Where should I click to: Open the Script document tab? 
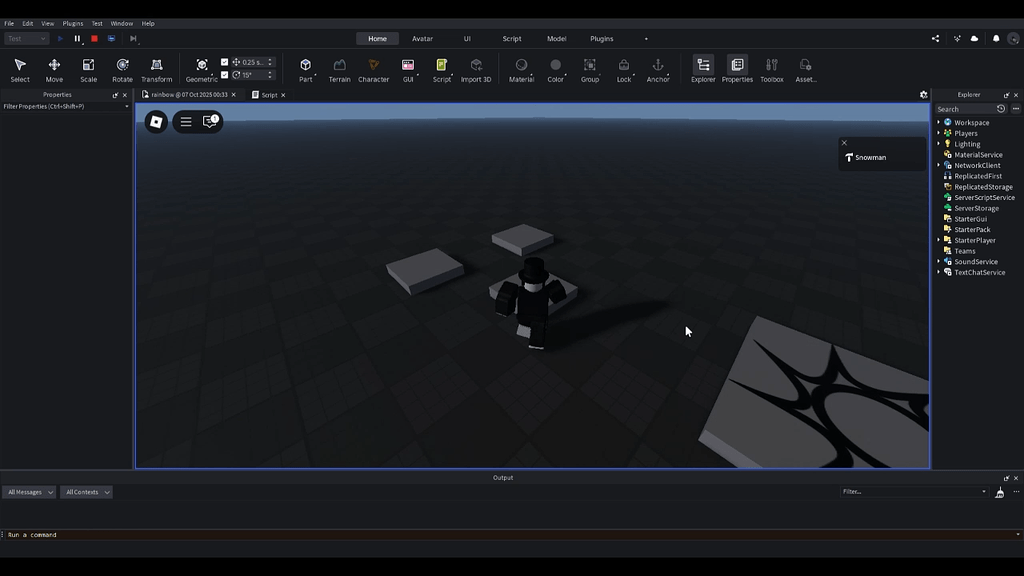coord(269,95)
